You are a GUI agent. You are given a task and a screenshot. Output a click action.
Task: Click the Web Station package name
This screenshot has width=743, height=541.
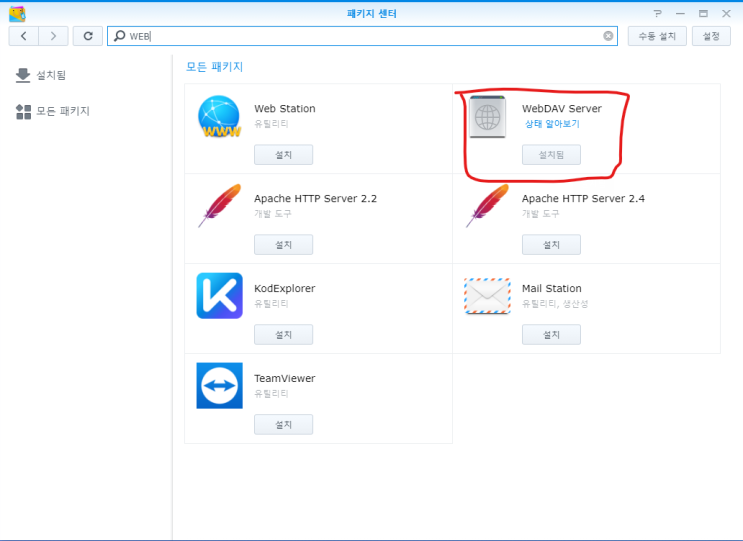click(285, 108)
